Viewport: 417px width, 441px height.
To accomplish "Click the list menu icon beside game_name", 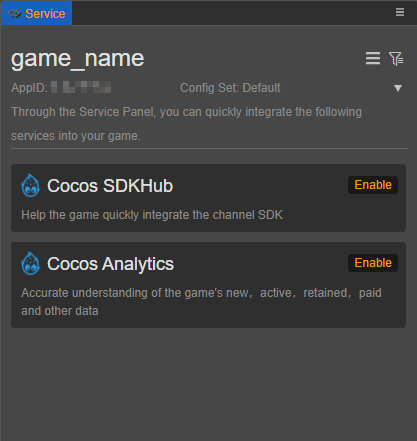I will (373, 58).
